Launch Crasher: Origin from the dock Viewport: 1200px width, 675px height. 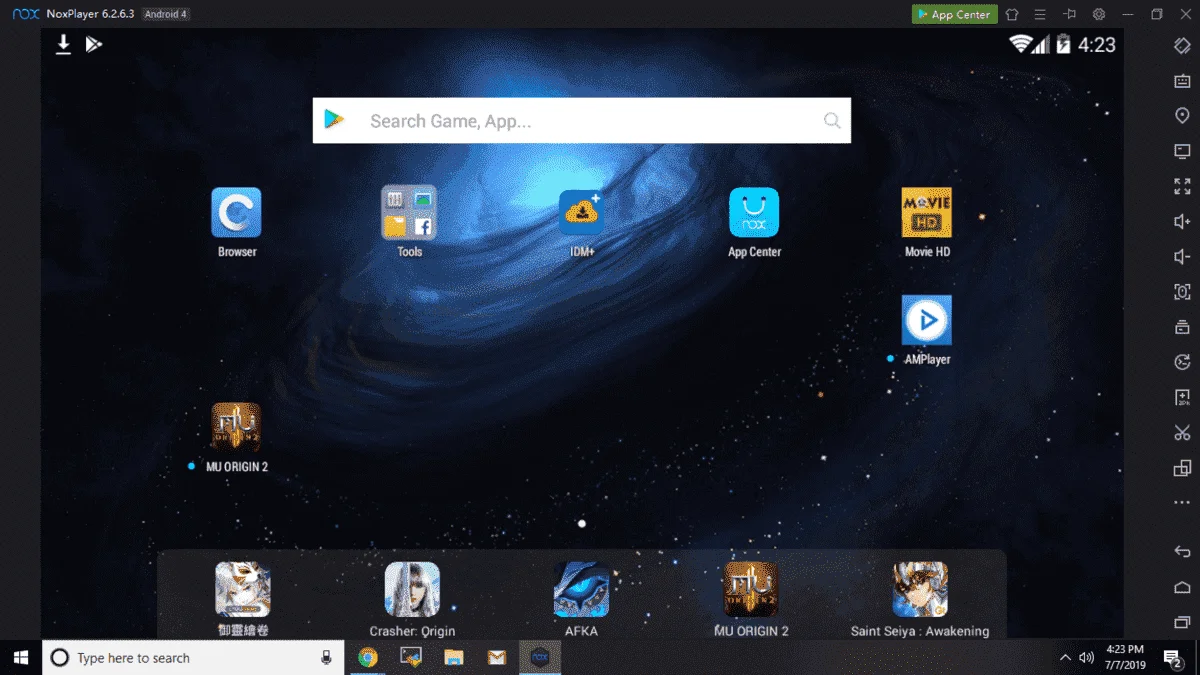coord(412,589)
